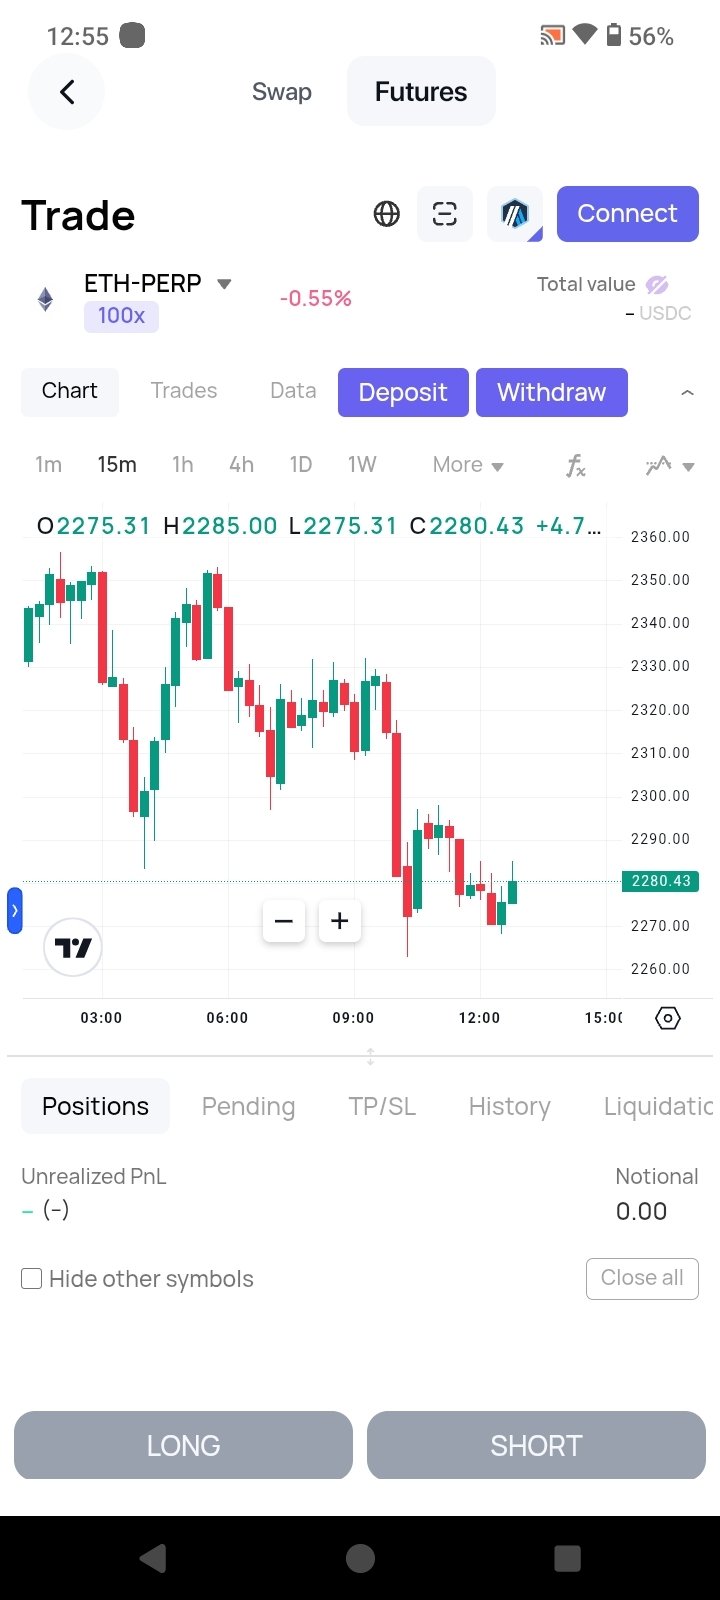
Task: Open the Arbitrum network selector icon
Action: [x=515, y=214]
